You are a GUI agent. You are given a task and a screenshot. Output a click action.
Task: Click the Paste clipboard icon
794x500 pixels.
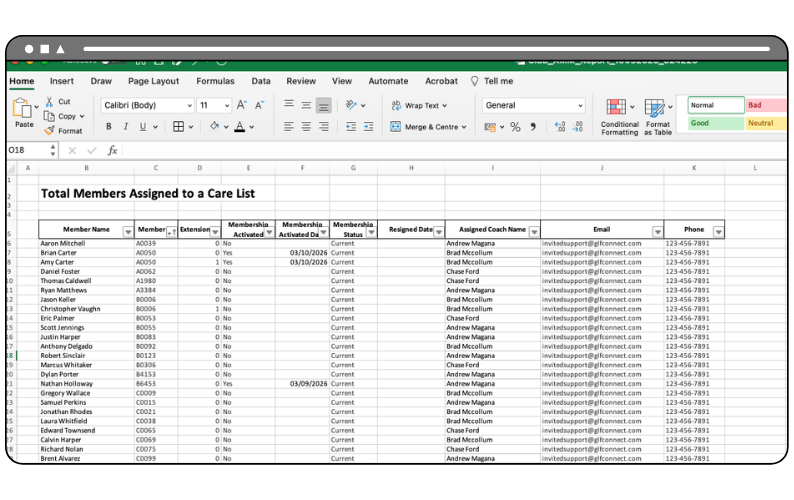[x=22, y=108]
